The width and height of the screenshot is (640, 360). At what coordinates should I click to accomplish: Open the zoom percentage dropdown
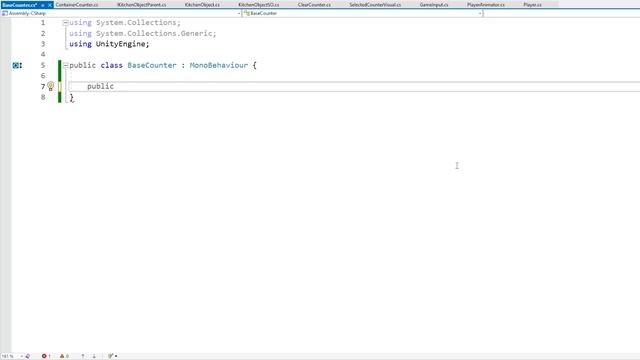(12, 356)
